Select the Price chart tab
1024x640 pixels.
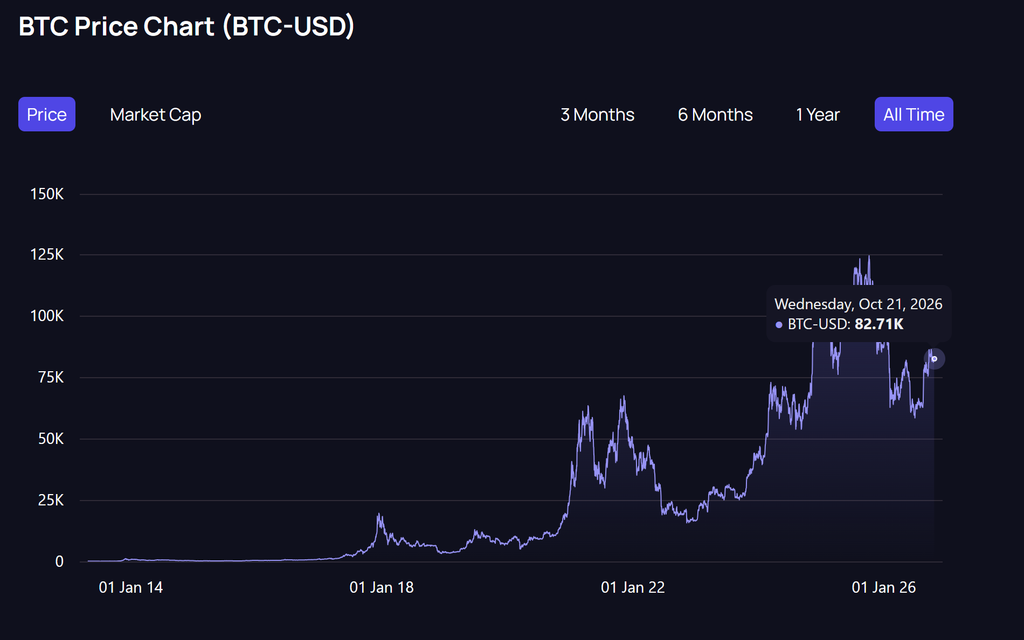tap(46, 114)
